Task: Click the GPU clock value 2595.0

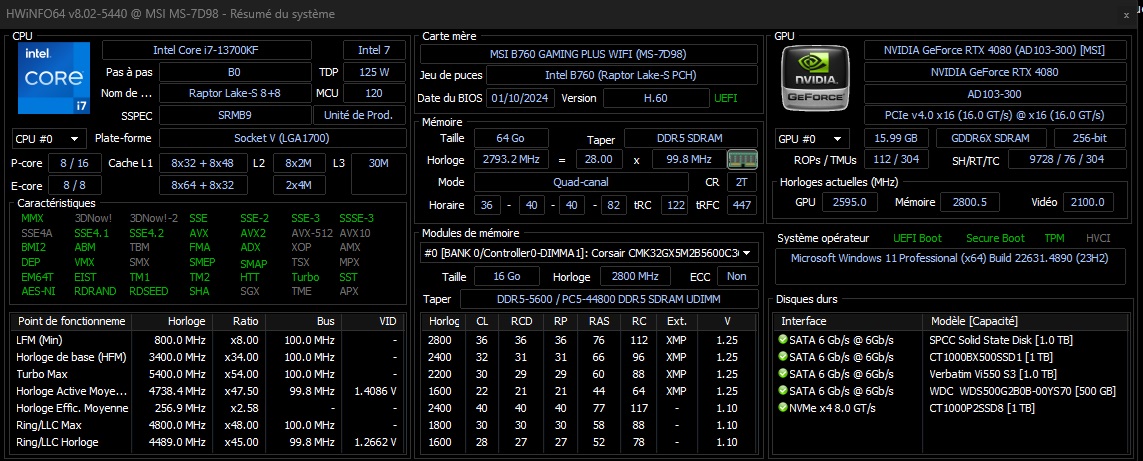Action: click(851, 202)
